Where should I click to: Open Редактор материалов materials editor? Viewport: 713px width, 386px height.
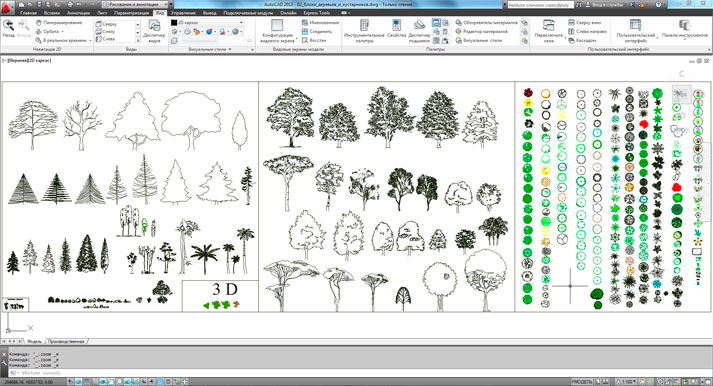pos(482,31)
